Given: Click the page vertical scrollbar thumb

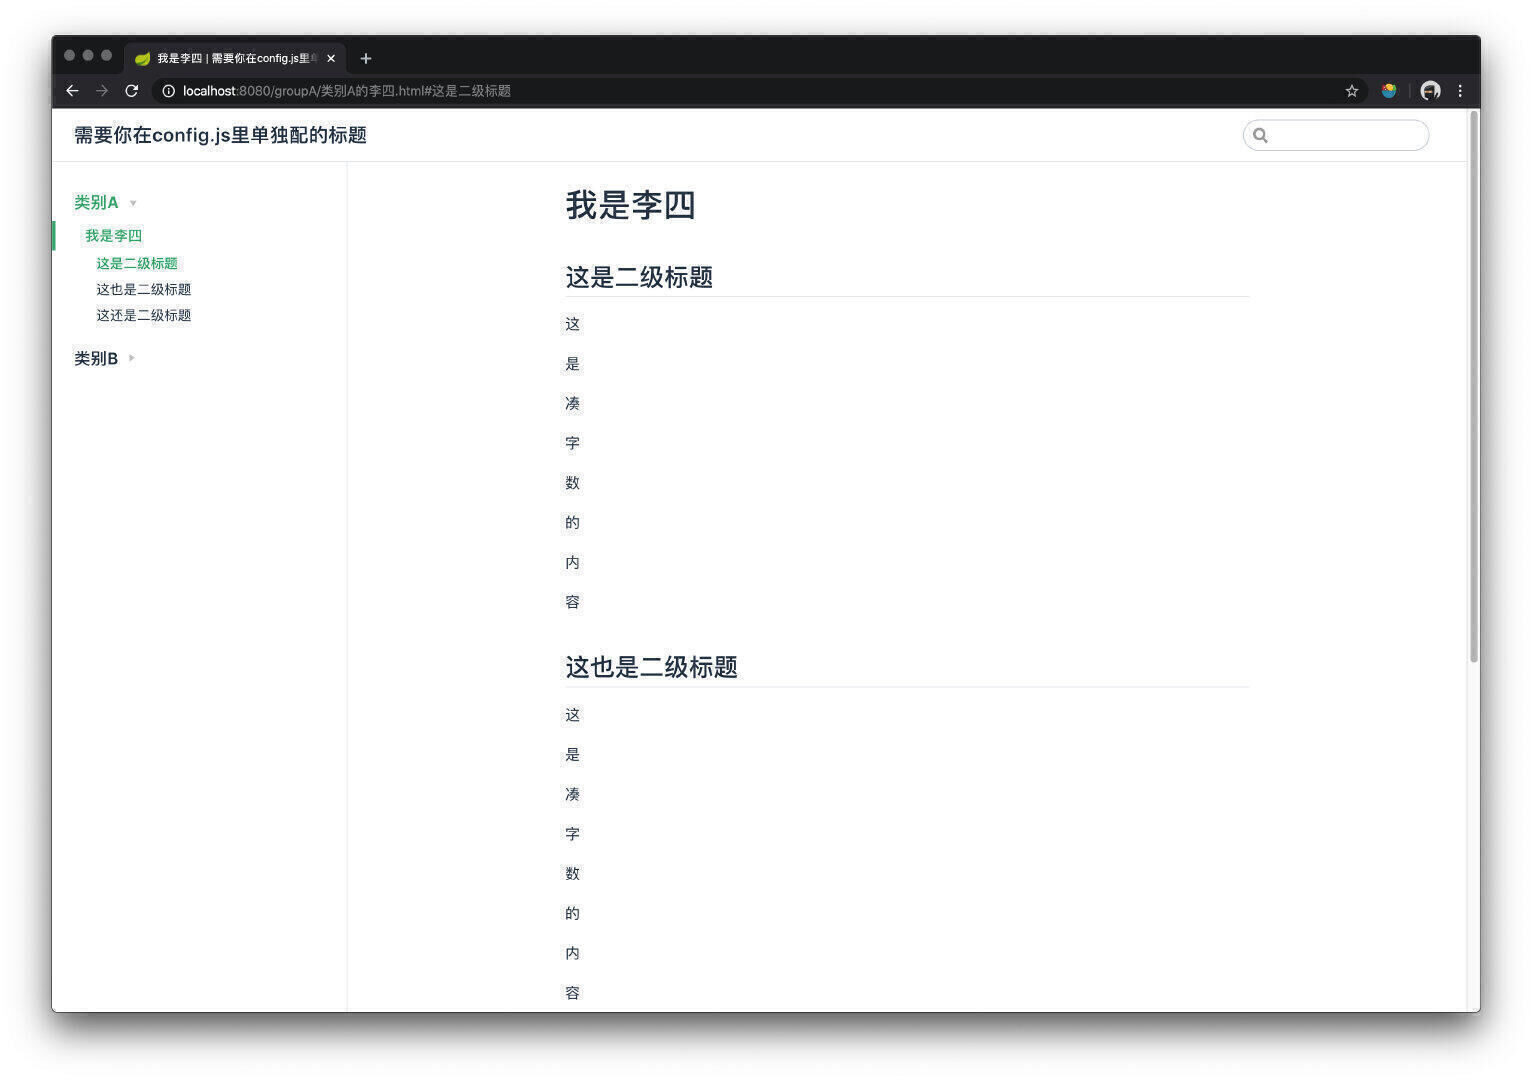Looking at the screenshot, I should (1474, 386).
